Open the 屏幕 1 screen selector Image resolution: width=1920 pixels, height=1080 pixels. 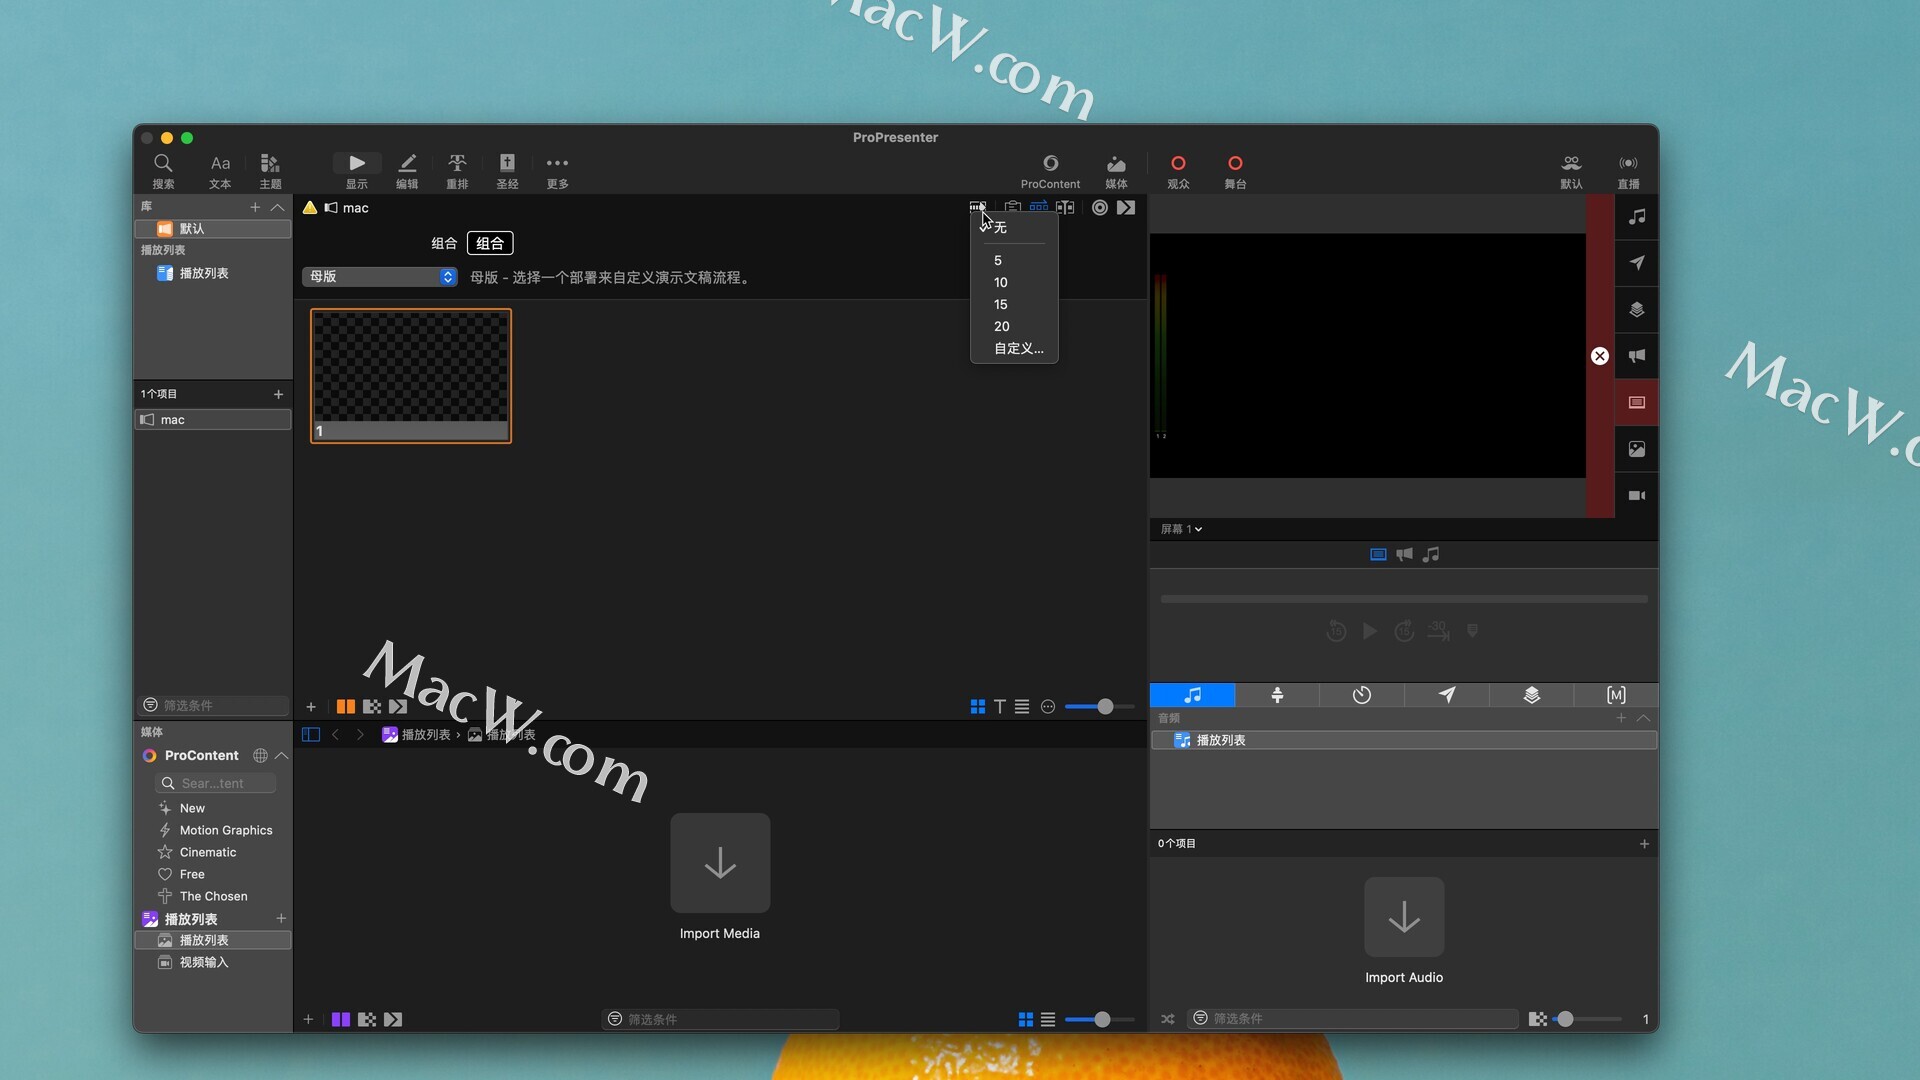[x=1181, y=529]
